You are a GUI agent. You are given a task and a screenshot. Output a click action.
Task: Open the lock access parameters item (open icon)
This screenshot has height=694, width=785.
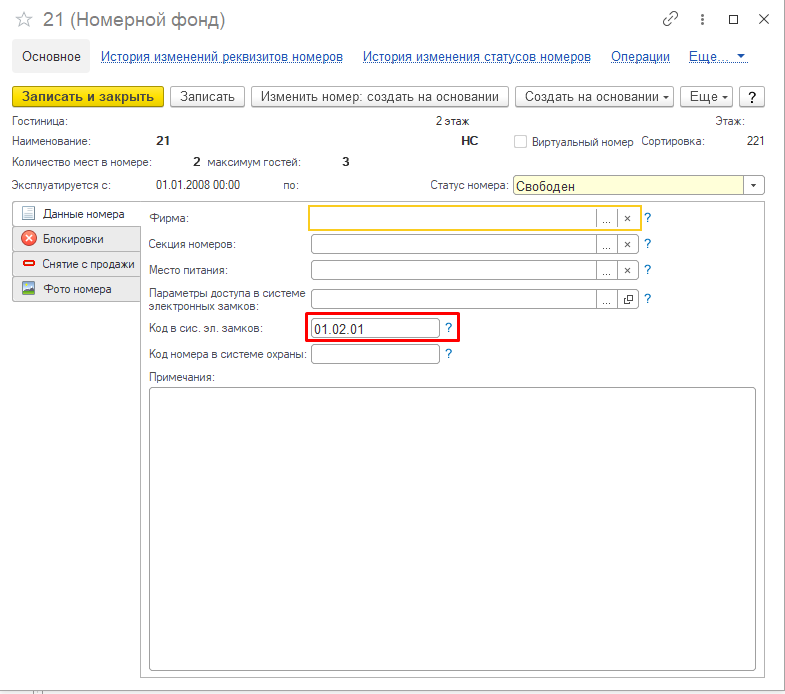click(x=628, y=299)
